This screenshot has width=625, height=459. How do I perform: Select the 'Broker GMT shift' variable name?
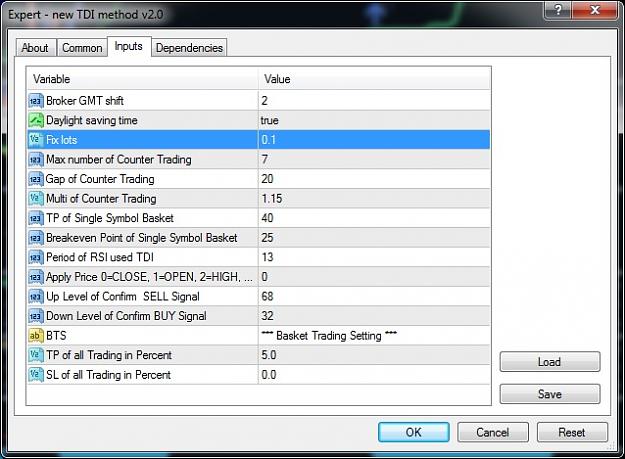pyautogui.click(x=85, y=101)
